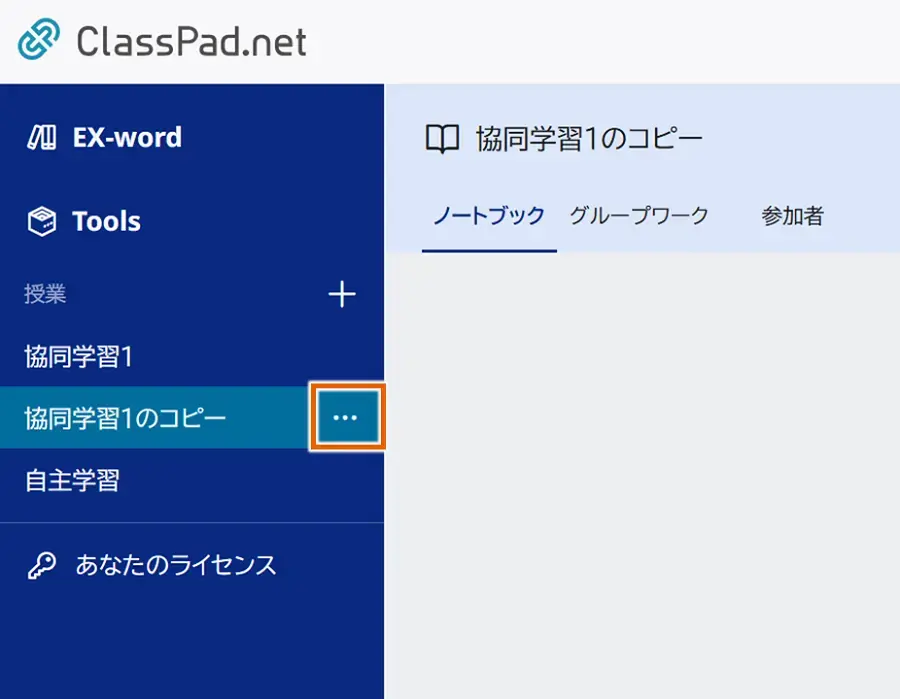Select the ノートブック tab
The width and height of the screenshot is (900, 699).
(x=489, y=214)
